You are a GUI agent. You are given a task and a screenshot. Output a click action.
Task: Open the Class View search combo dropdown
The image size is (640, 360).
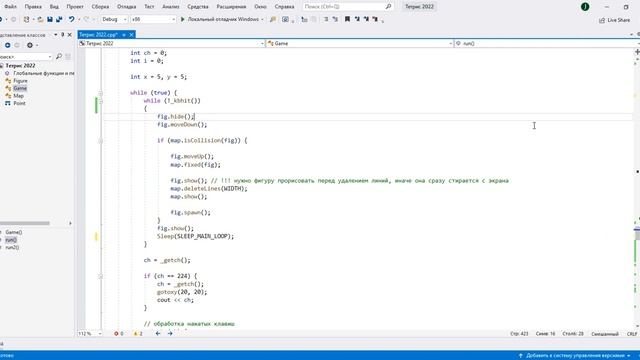point(50,56)
